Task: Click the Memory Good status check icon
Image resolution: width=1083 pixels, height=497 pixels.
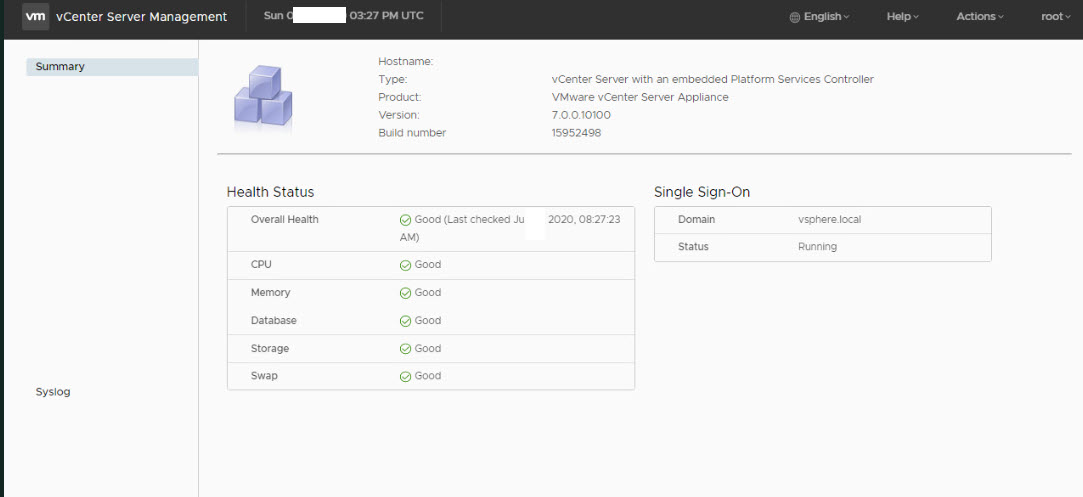Action: 405,293
